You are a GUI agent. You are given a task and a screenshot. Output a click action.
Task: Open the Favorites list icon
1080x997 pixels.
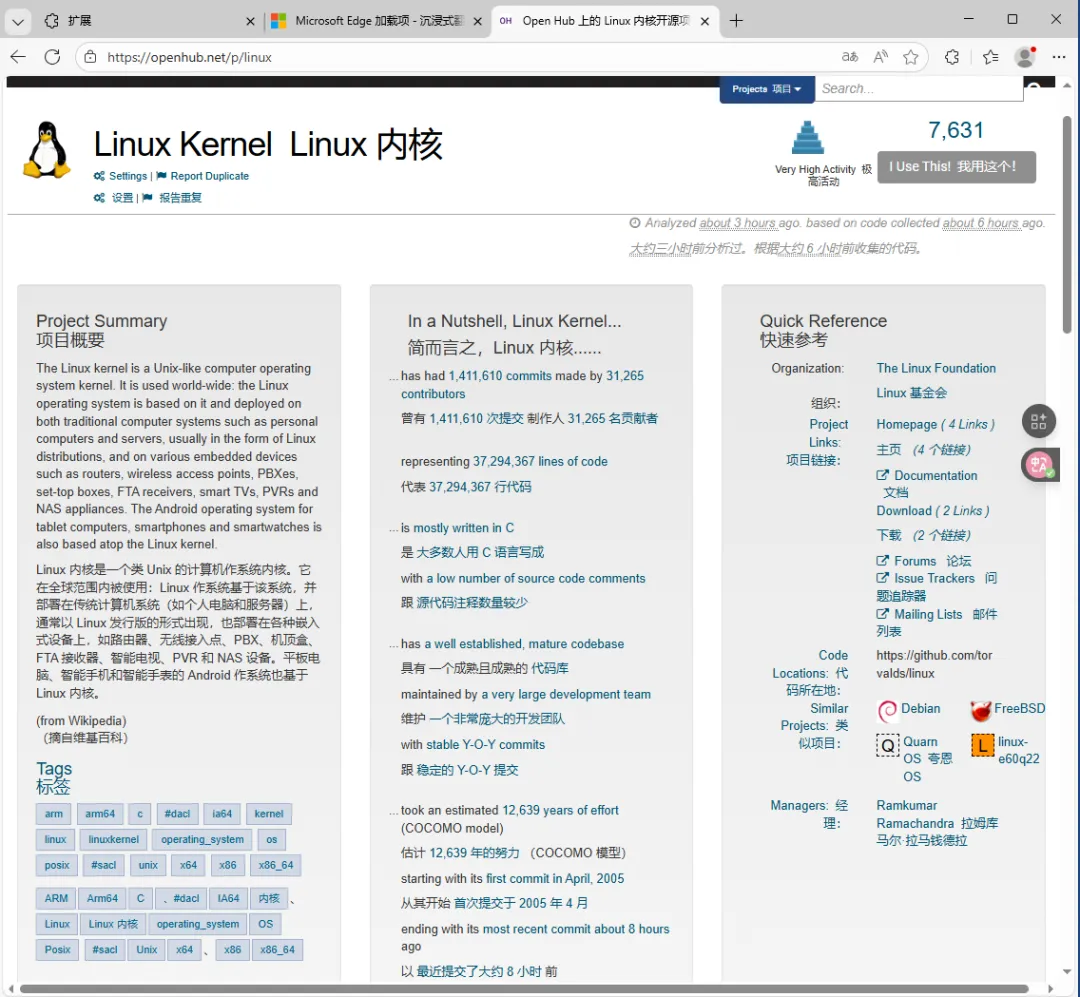[x=990, y=57]
